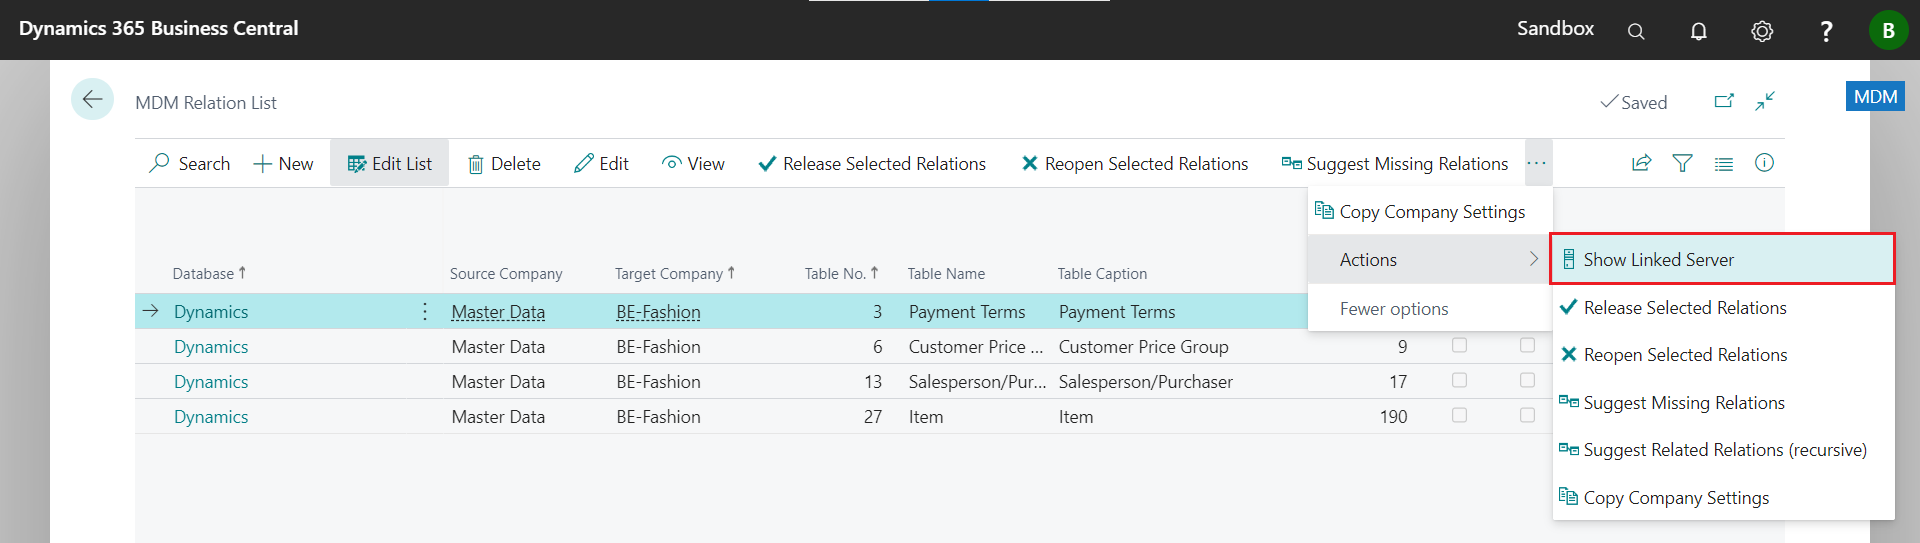1920x543 pixels.
Task: Click the Table Name column header
Action: [946, 274]
